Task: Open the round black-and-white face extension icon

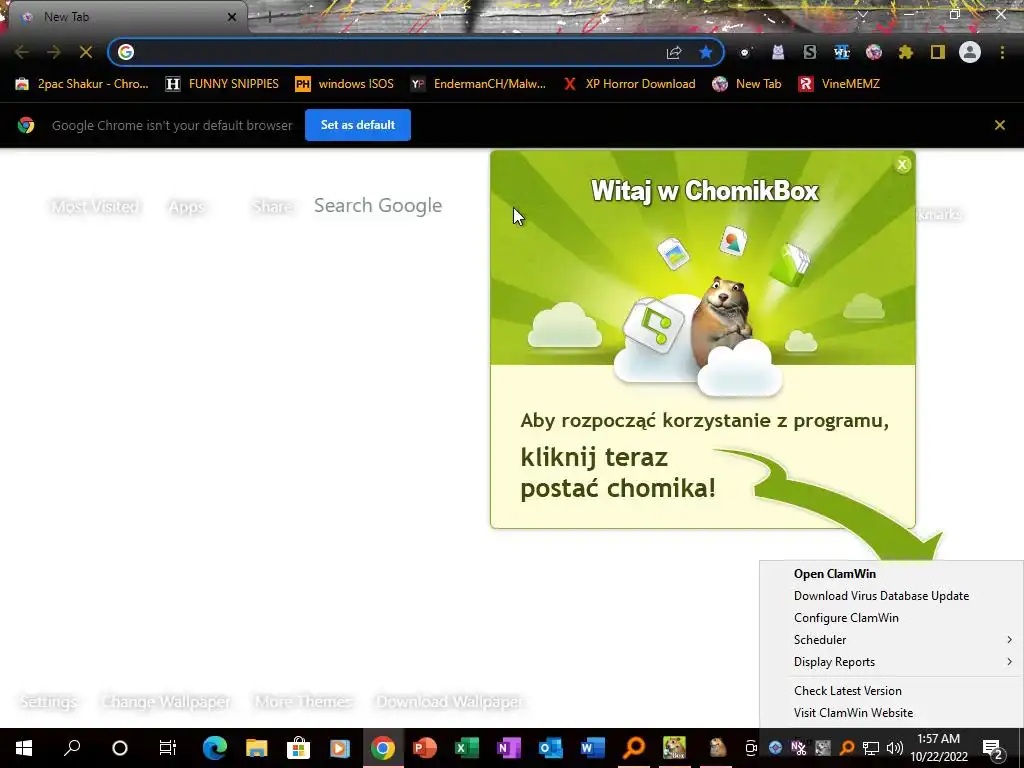Action: tap(745, 52)
